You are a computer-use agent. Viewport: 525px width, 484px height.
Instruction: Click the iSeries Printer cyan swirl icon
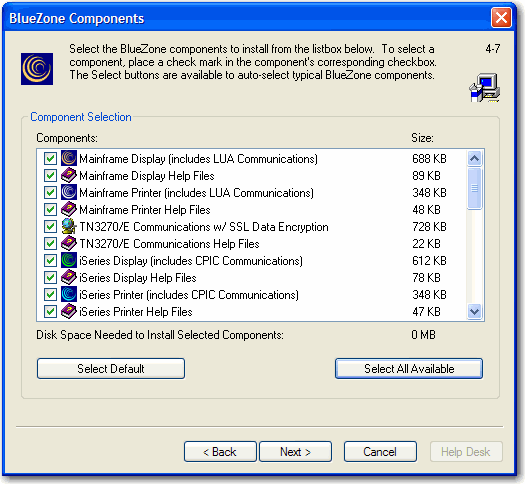click(x=69, y=294)
